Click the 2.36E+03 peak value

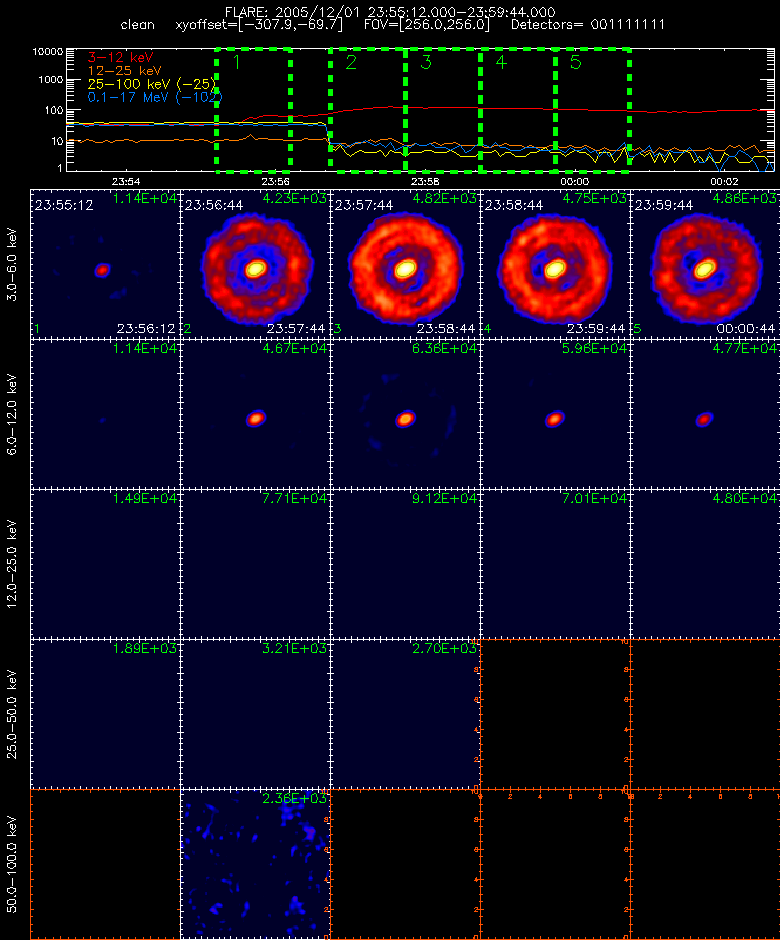click(294, 798)
